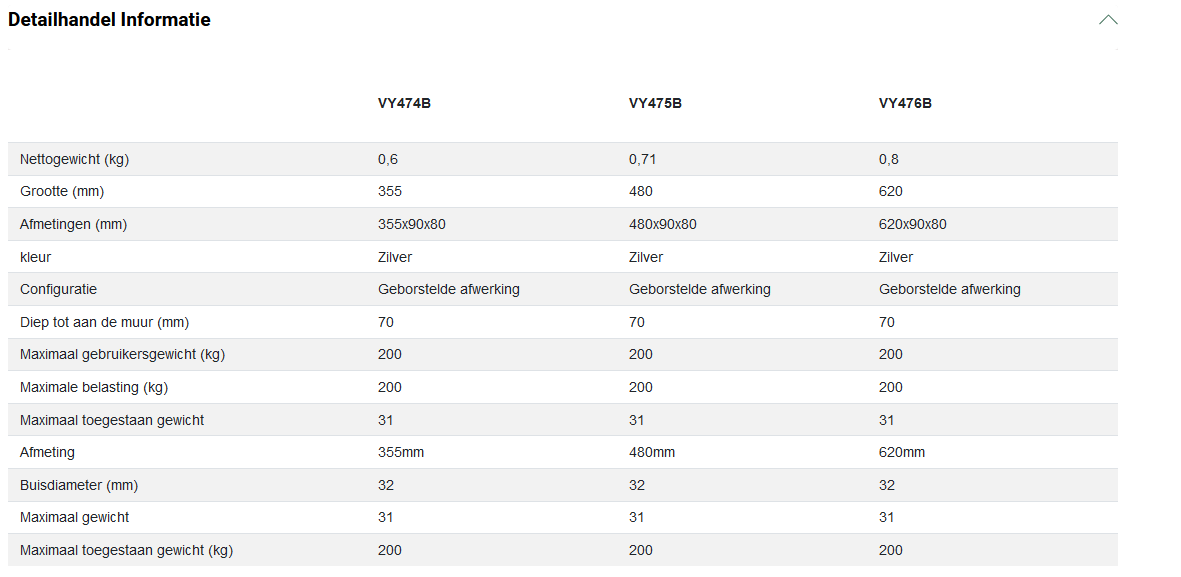
Task: Click the Configuratie row label
Action: click(58, 289)
